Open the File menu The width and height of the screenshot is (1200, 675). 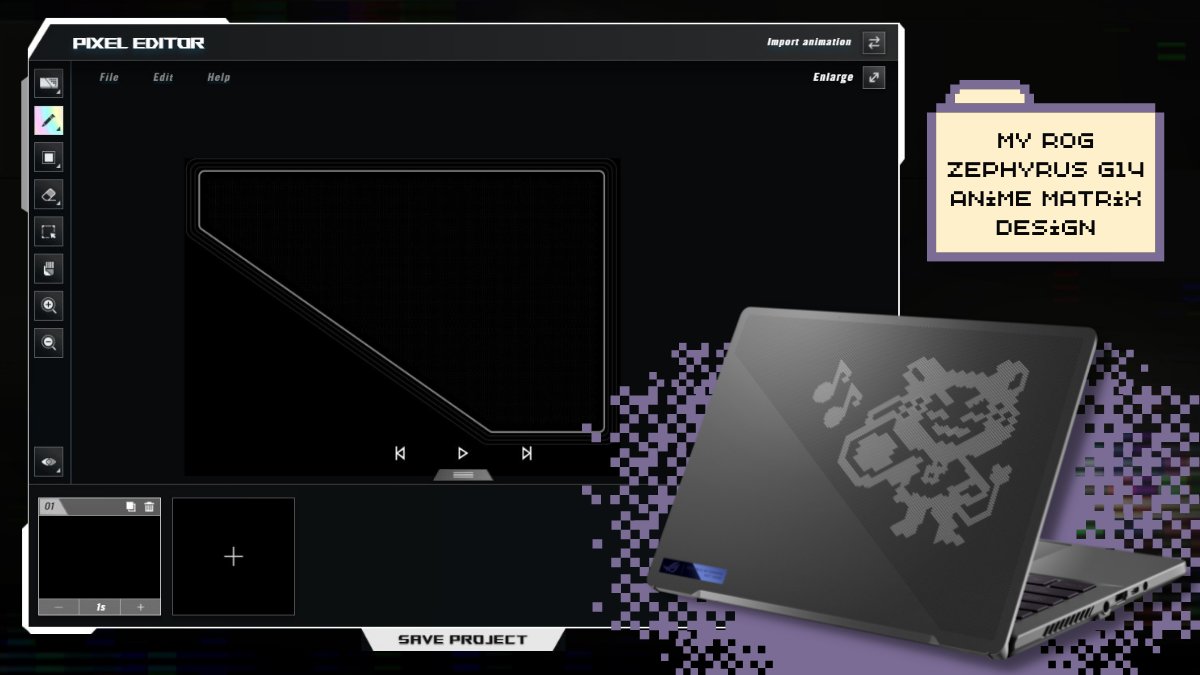pos(108,77)
